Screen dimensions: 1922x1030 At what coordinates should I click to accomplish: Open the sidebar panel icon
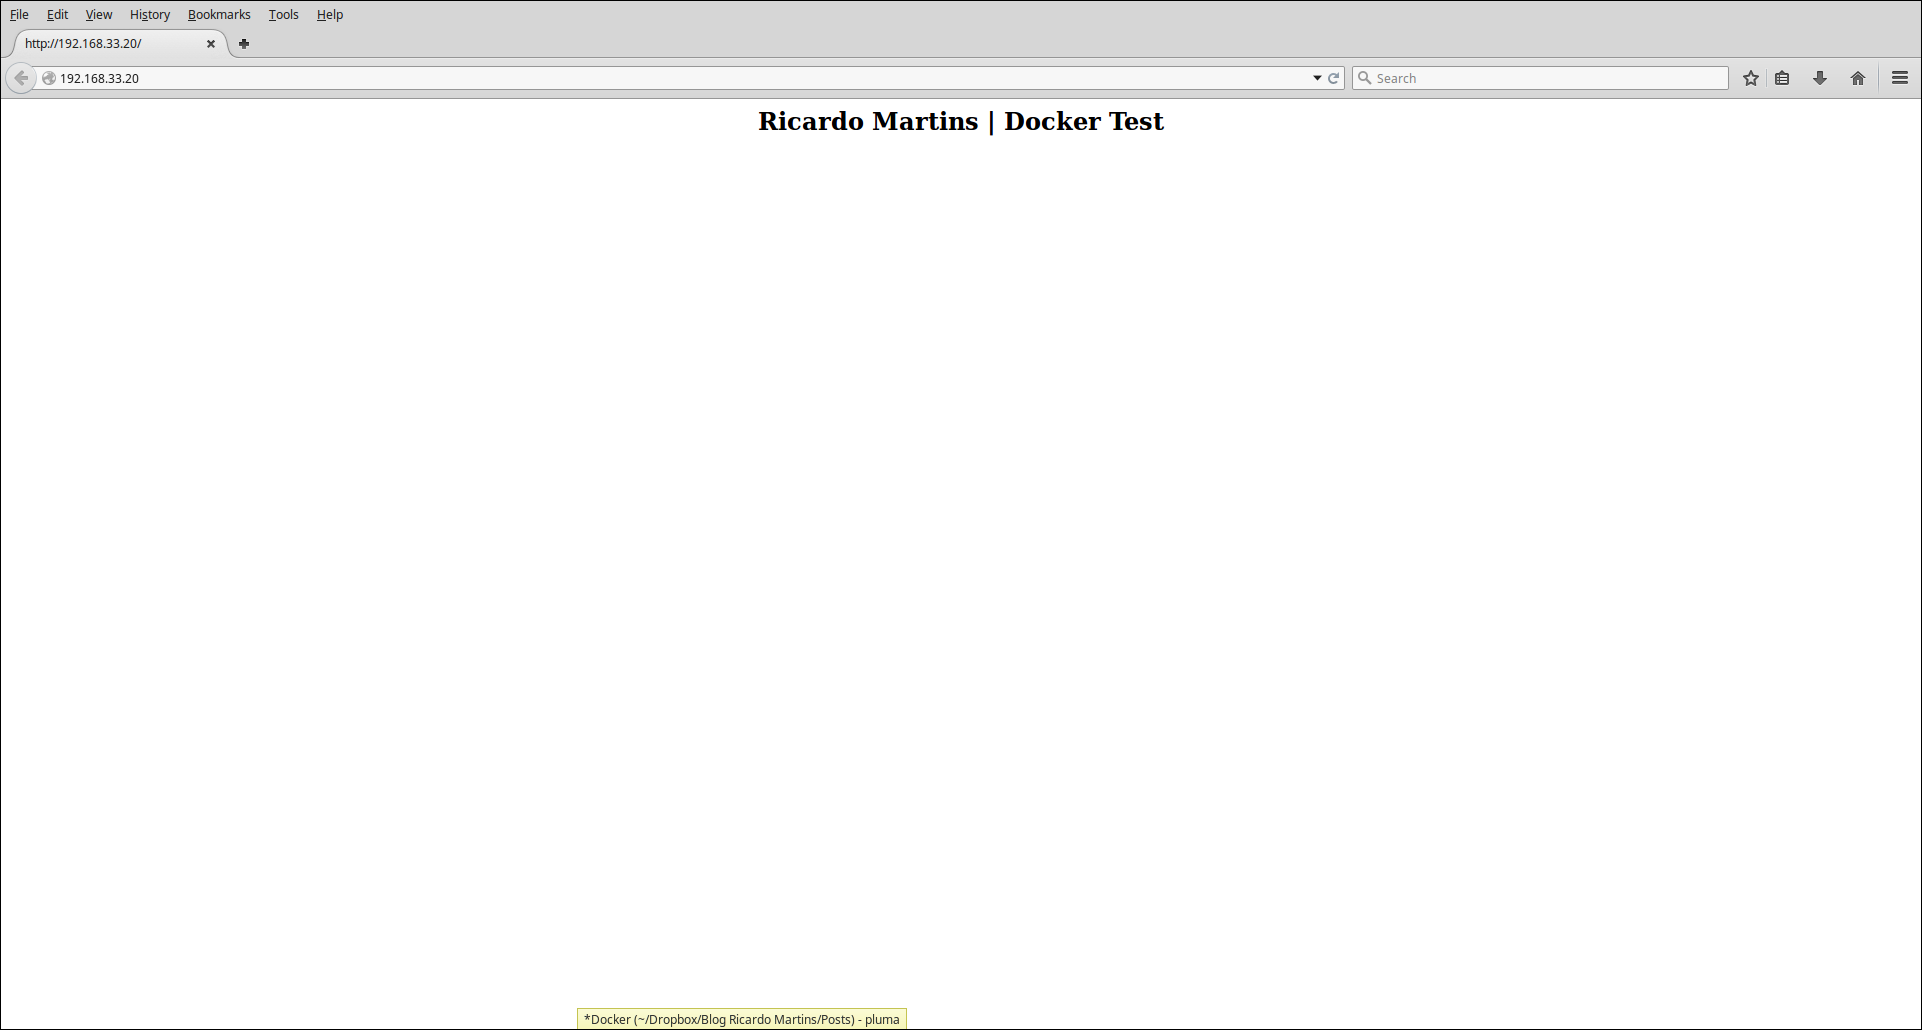point(1783,77)
